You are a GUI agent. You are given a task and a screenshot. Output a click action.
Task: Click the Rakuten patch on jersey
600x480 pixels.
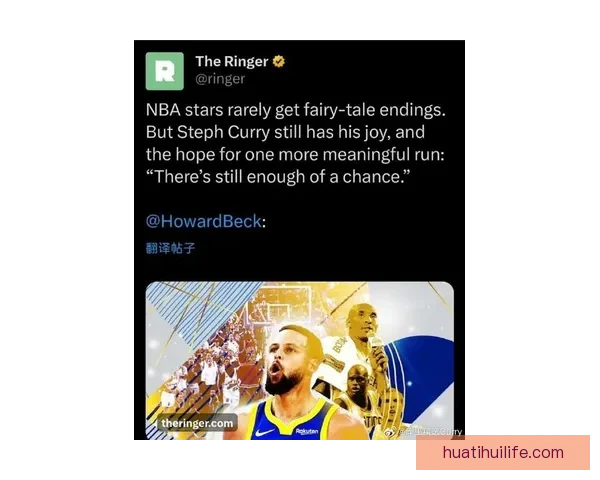(x=307, y=431)
